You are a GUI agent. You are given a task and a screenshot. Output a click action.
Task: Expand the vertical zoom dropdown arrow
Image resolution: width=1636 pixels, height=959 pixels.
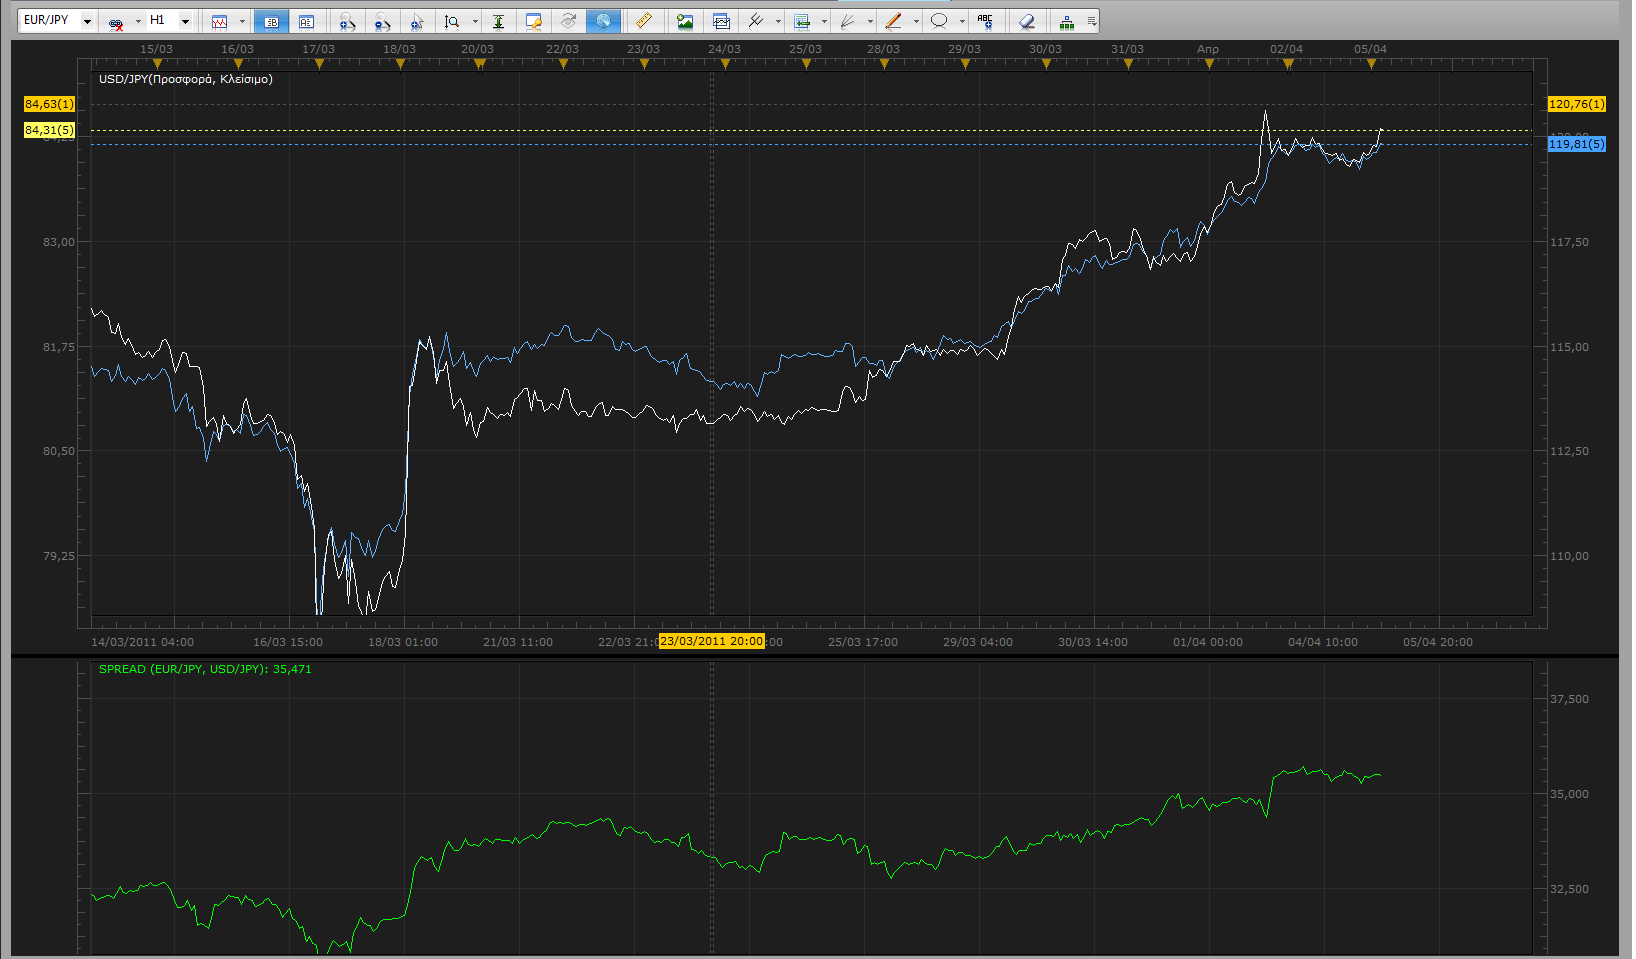pos(475,21)
